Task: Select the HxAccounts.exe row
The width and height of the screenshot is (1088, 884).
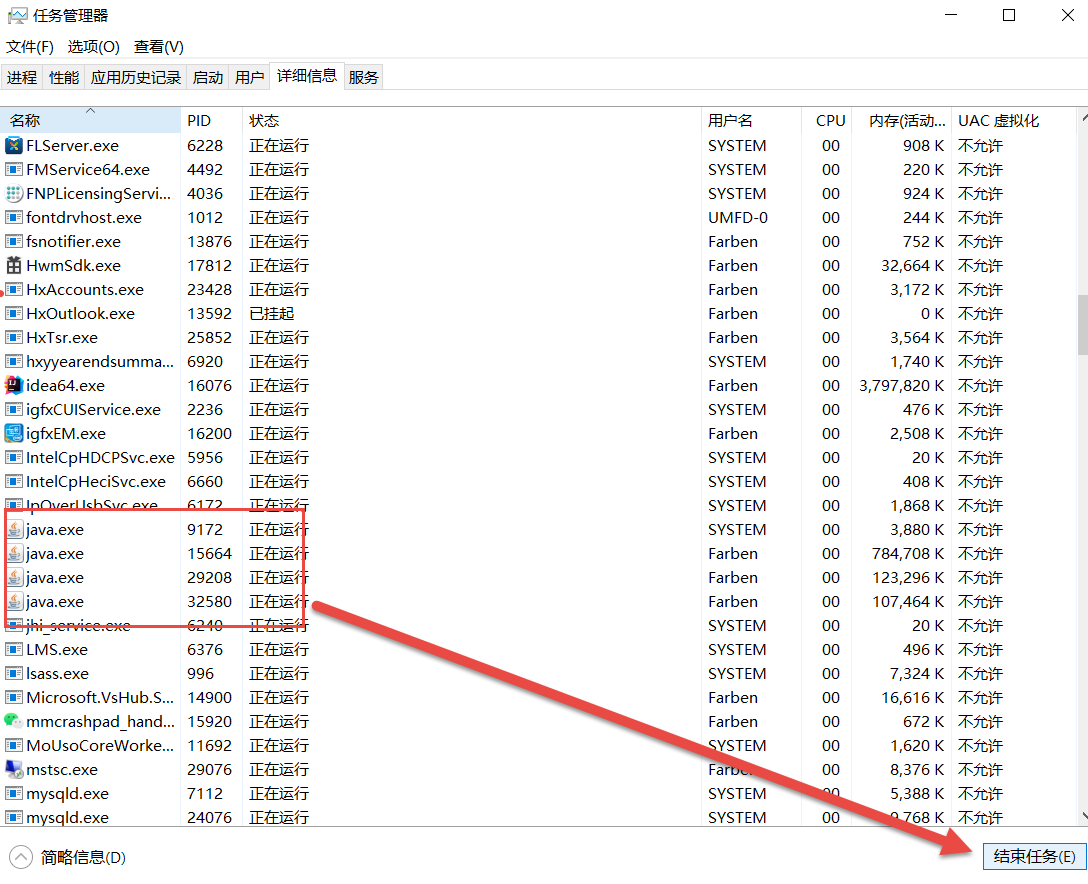Action: (x=538, y=289)
